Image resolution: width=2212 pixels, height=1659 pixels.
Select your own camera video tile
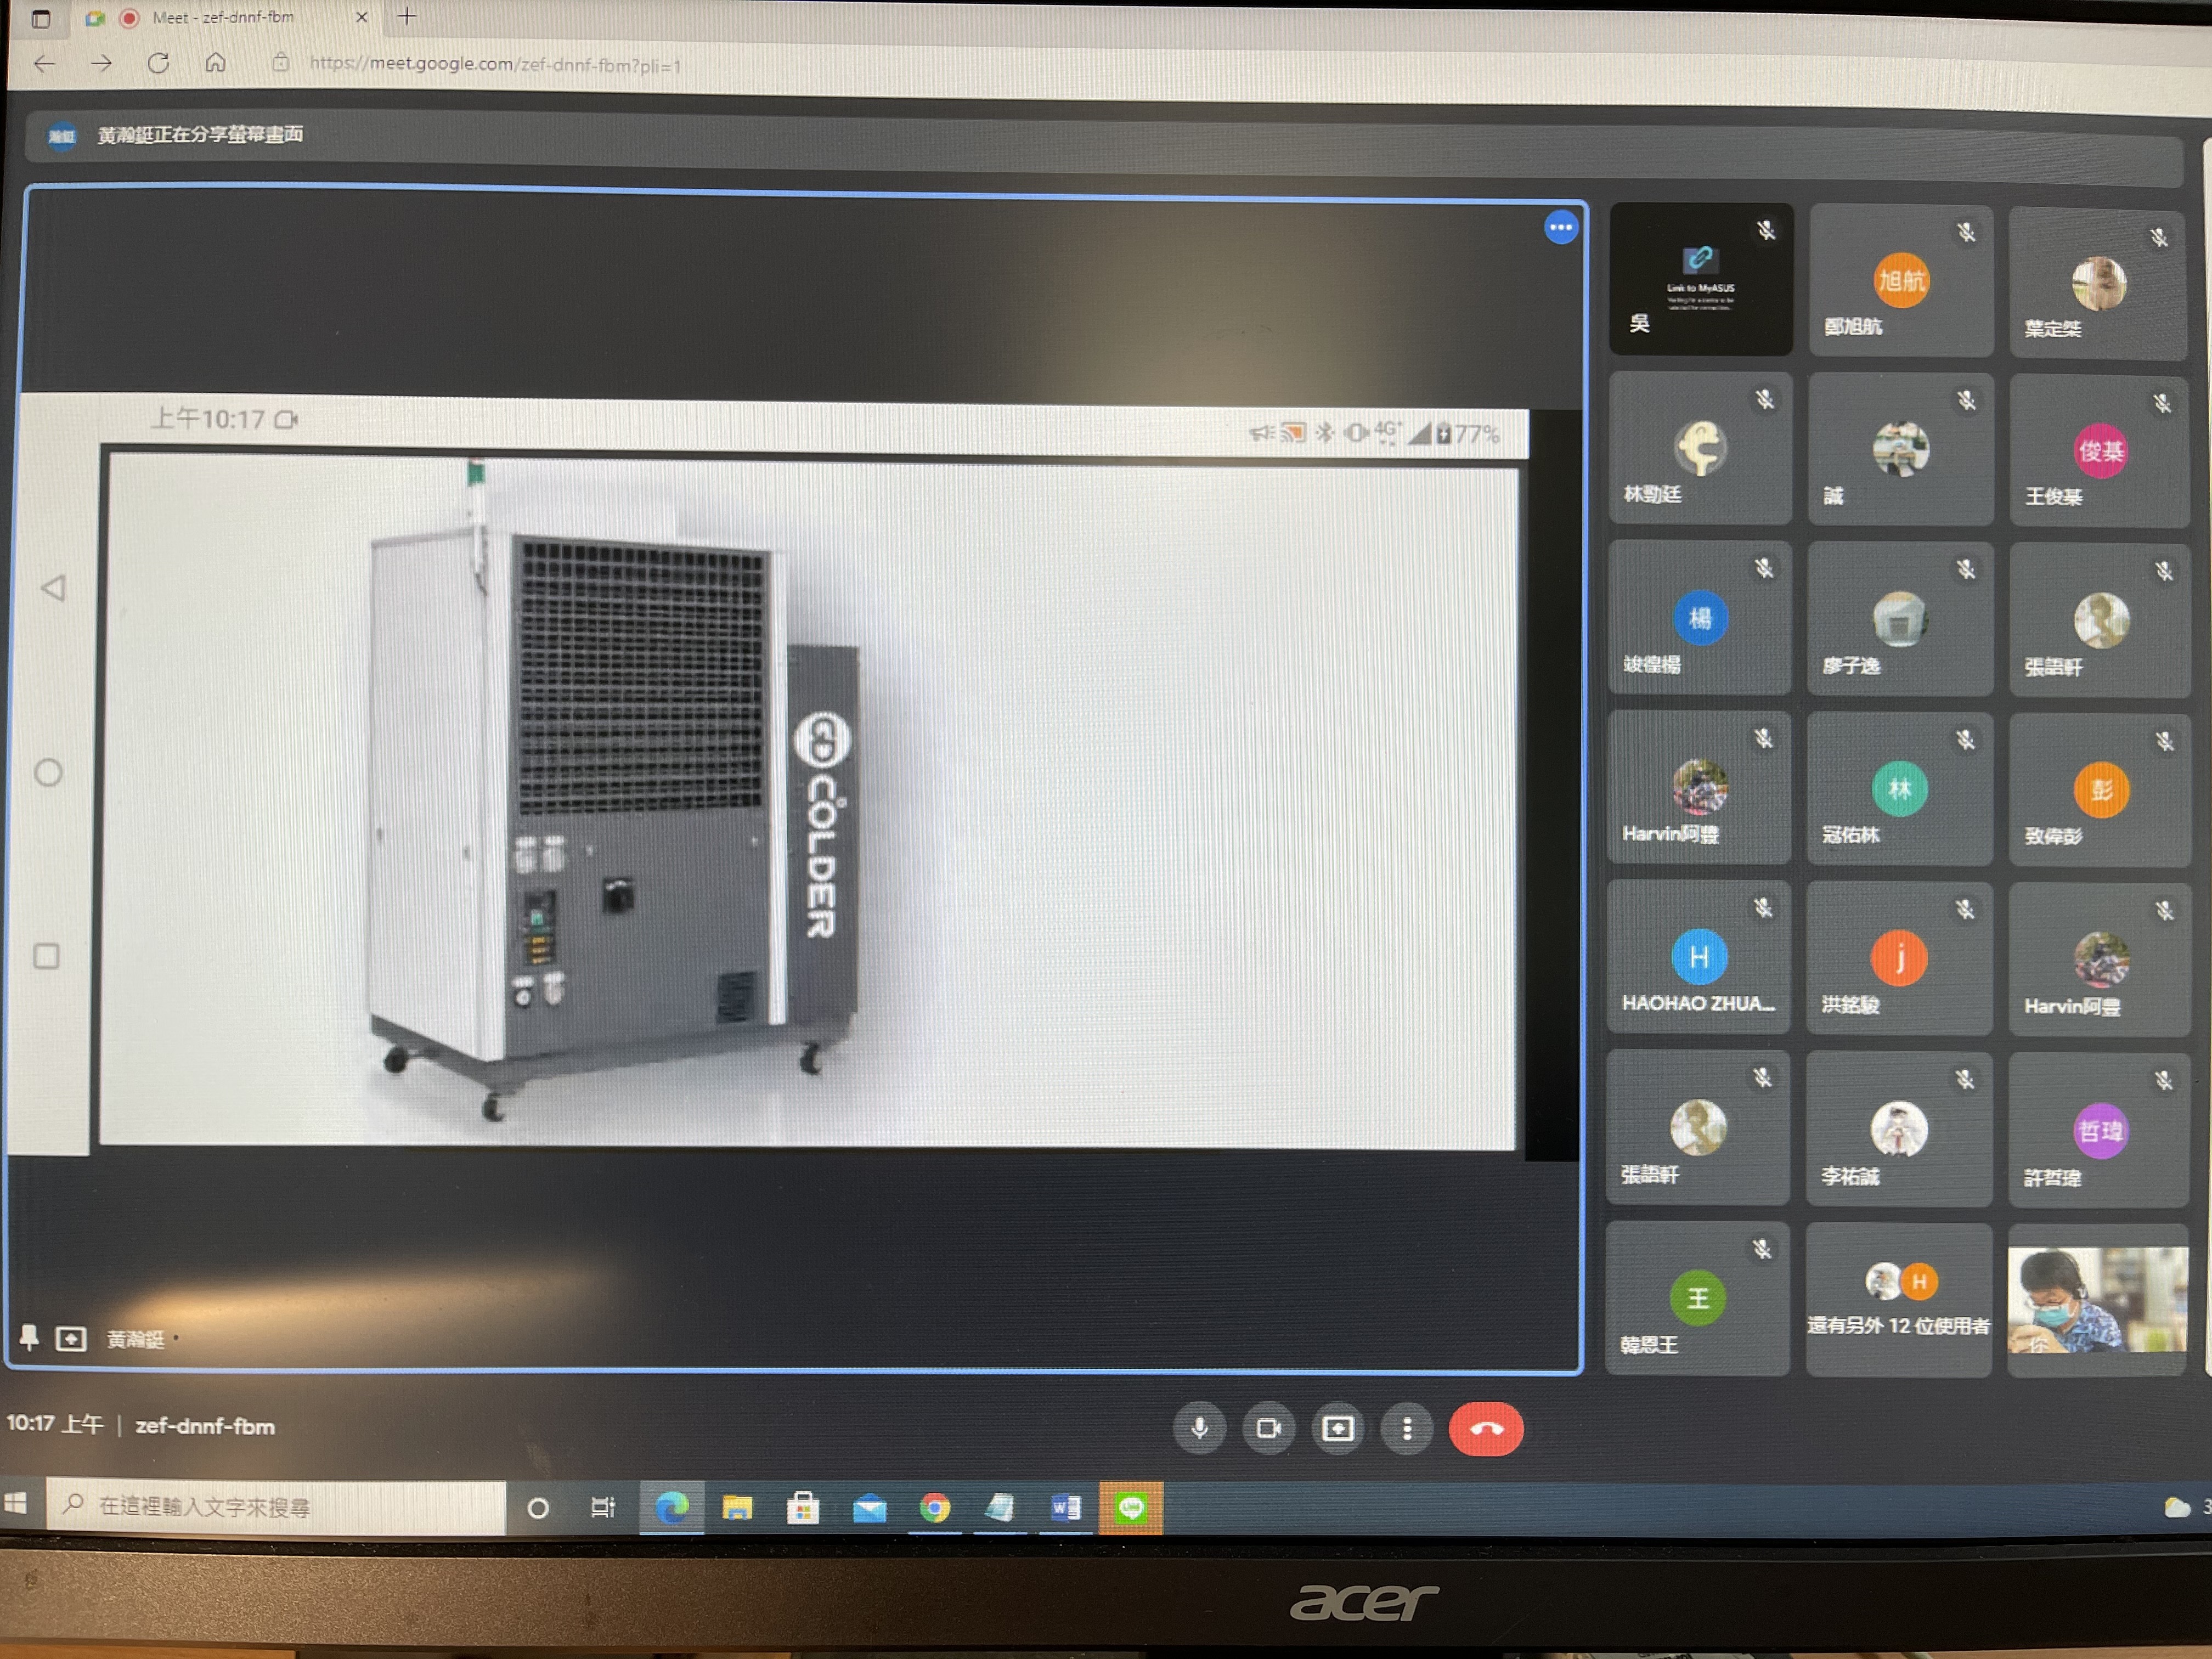[2097, 1300]
